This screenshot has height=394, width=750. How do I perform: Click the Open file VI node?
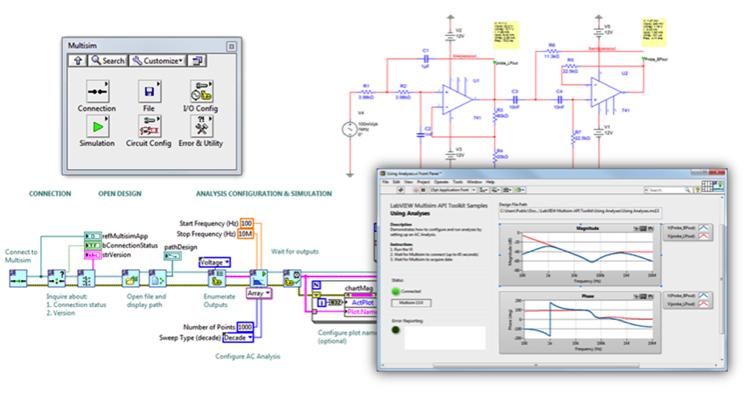click(131, 278)
